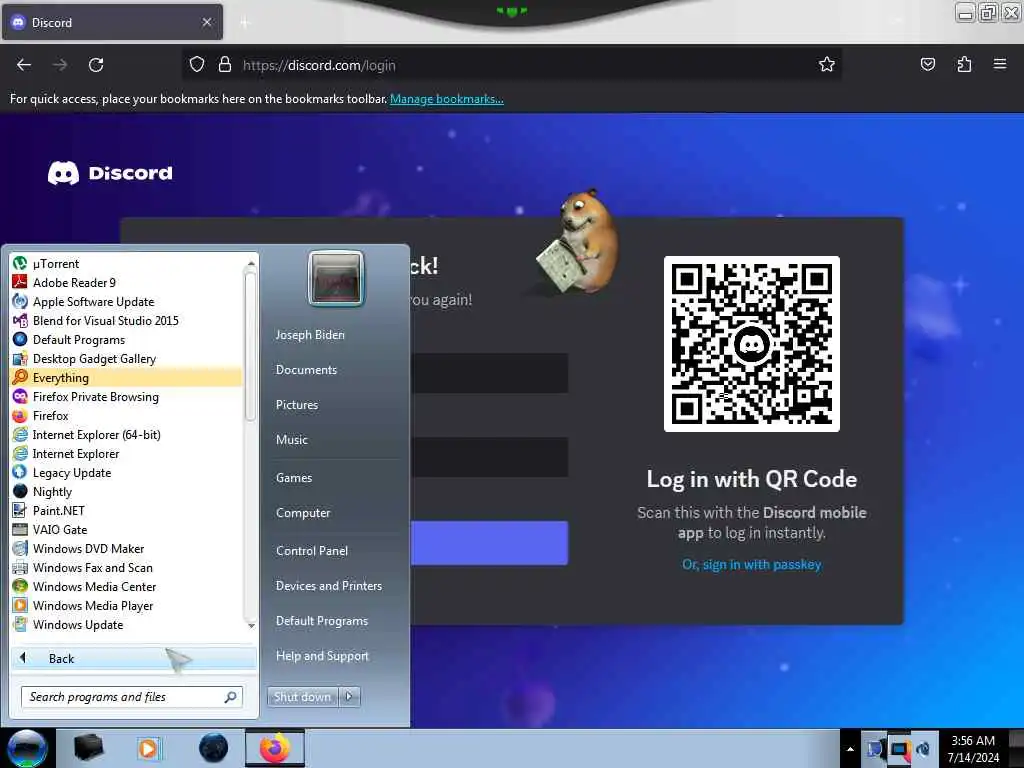Click the search magnifier icon in the Start menu
Image resolution: width=1024 pixels, height=768 pixels.
pyautogui.click(x=231, y=697)
